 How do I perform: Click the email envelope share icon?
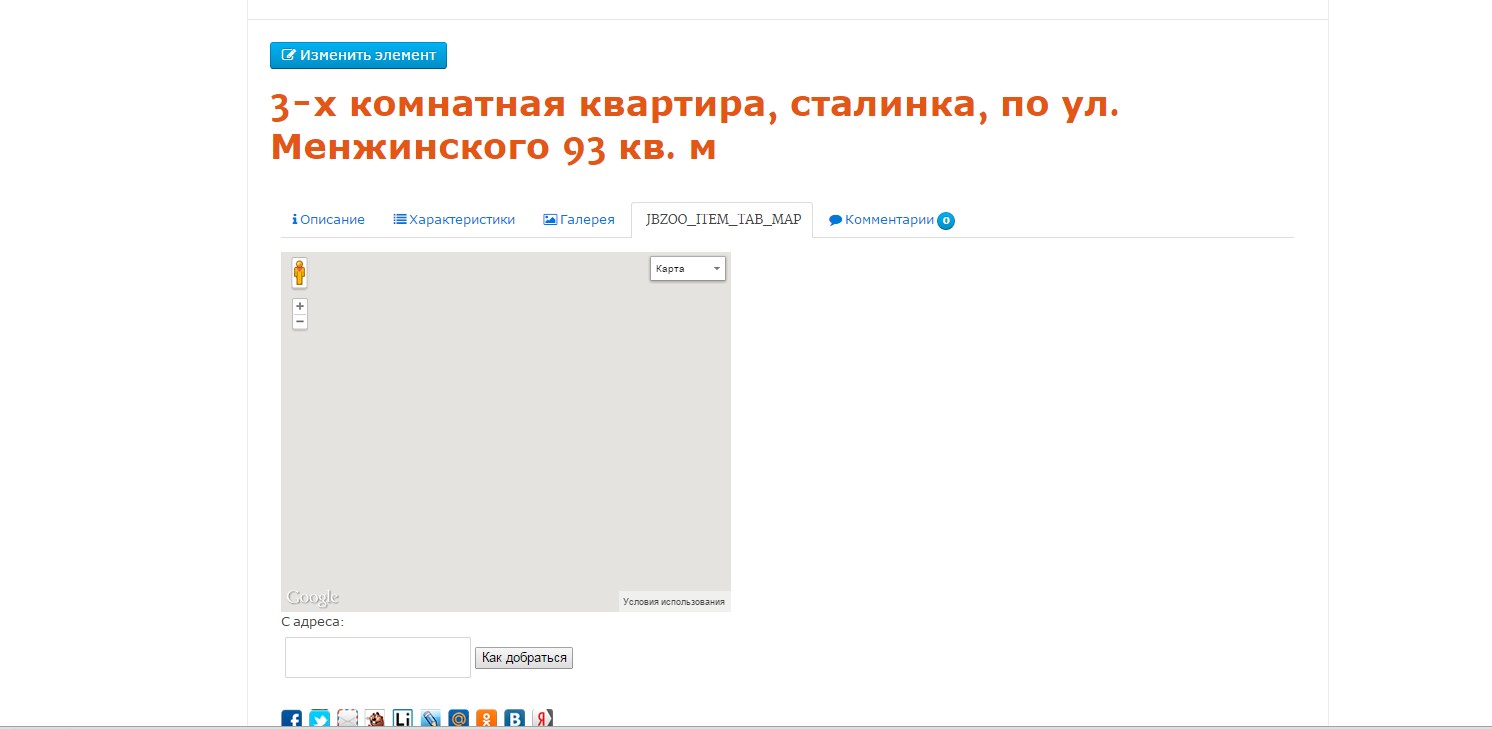[x=347, y=719]
